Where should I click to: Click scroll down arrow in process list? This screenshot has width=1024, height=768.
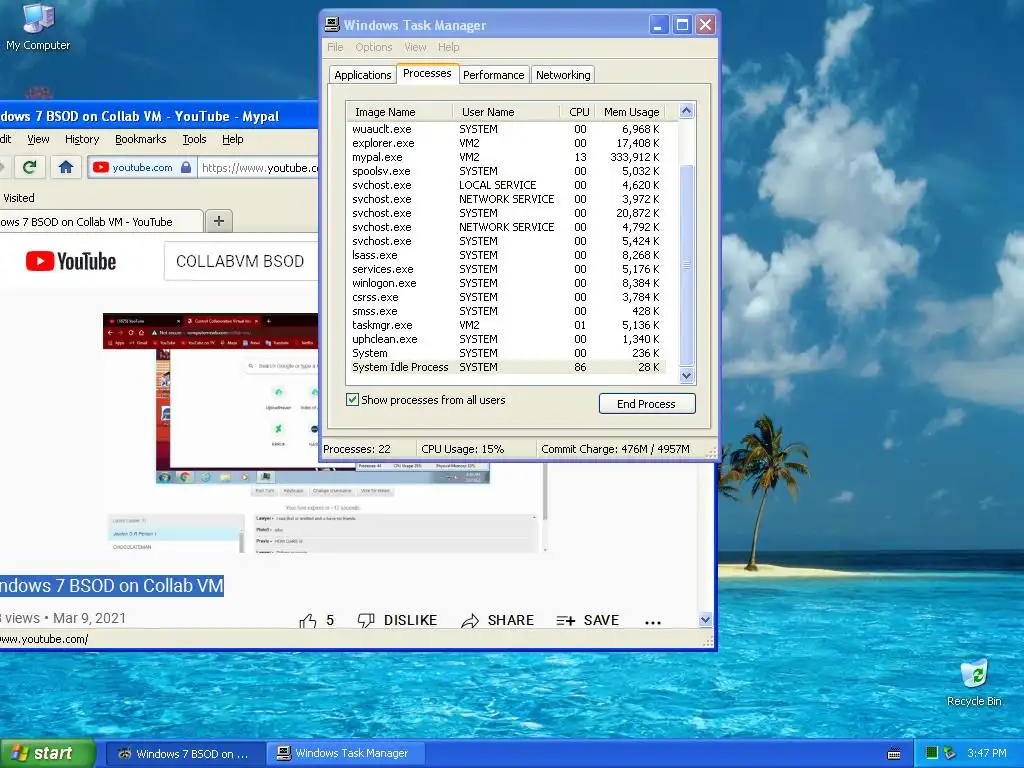click(x=686, y=376)
